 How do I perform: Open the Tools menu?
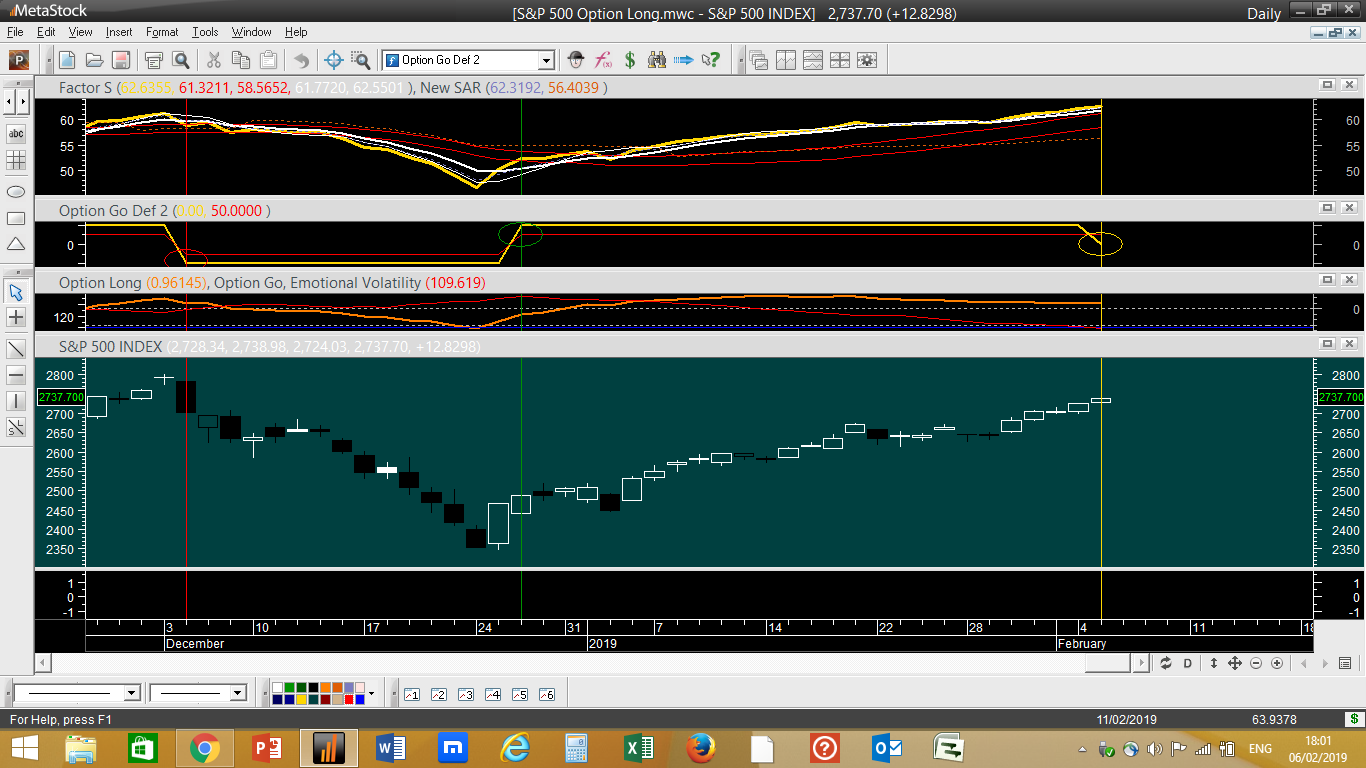pos(205,32)
